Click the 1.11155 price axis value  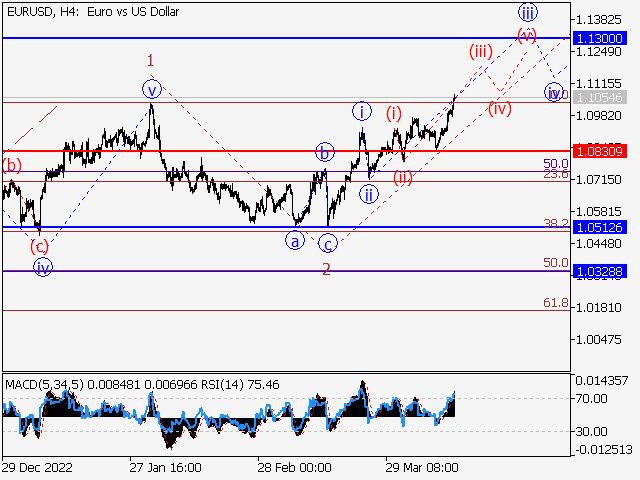598,84
